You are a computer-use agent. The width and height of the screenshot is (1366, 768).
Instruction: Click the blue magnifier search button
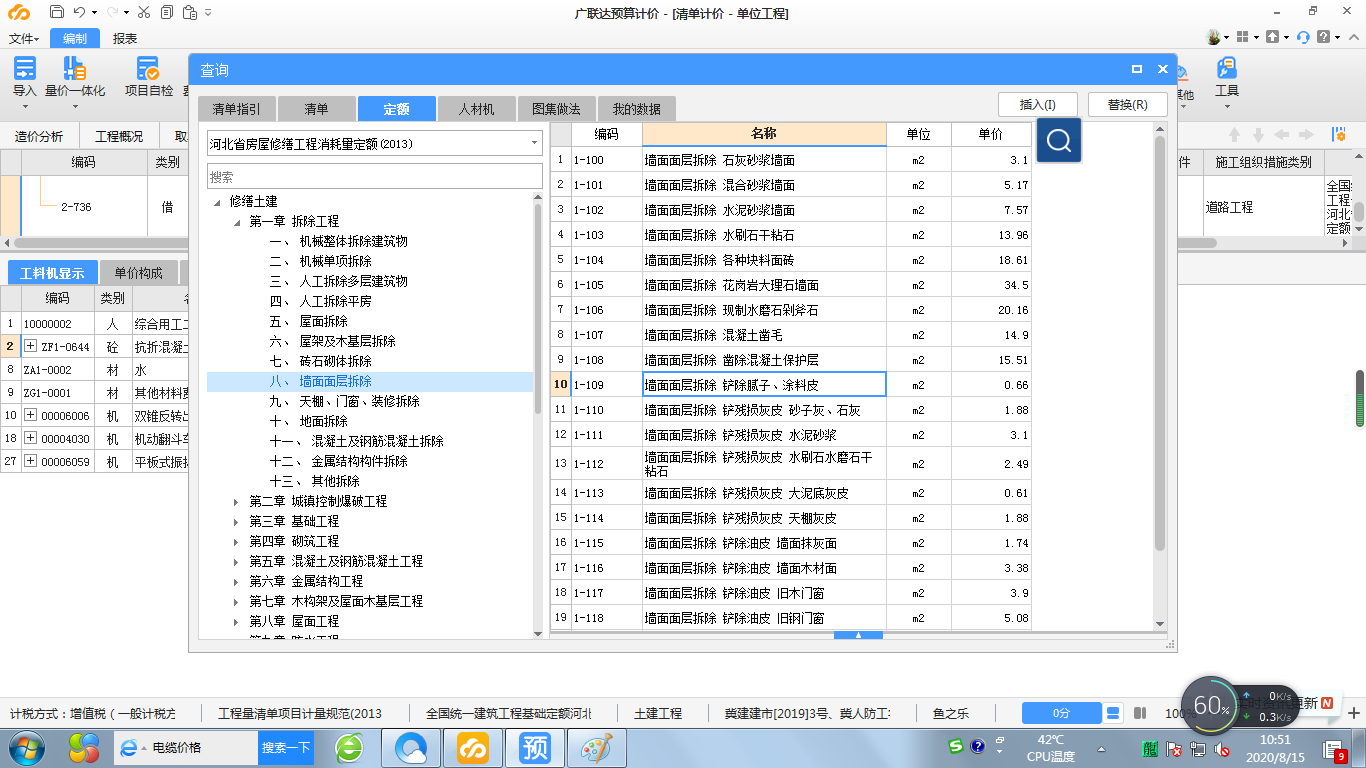pyautogui.click(x=1059, y=142)
